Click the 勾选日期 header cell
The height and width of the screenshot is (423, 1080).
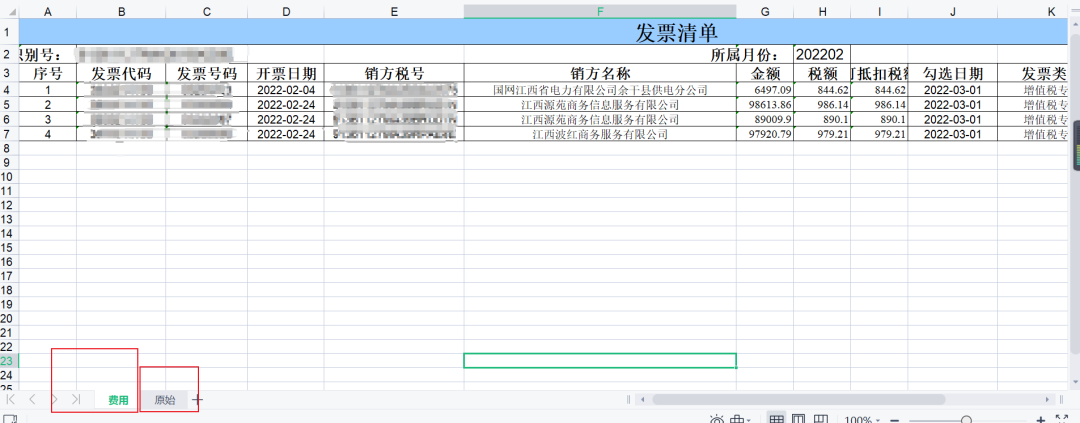pos(953,73)
